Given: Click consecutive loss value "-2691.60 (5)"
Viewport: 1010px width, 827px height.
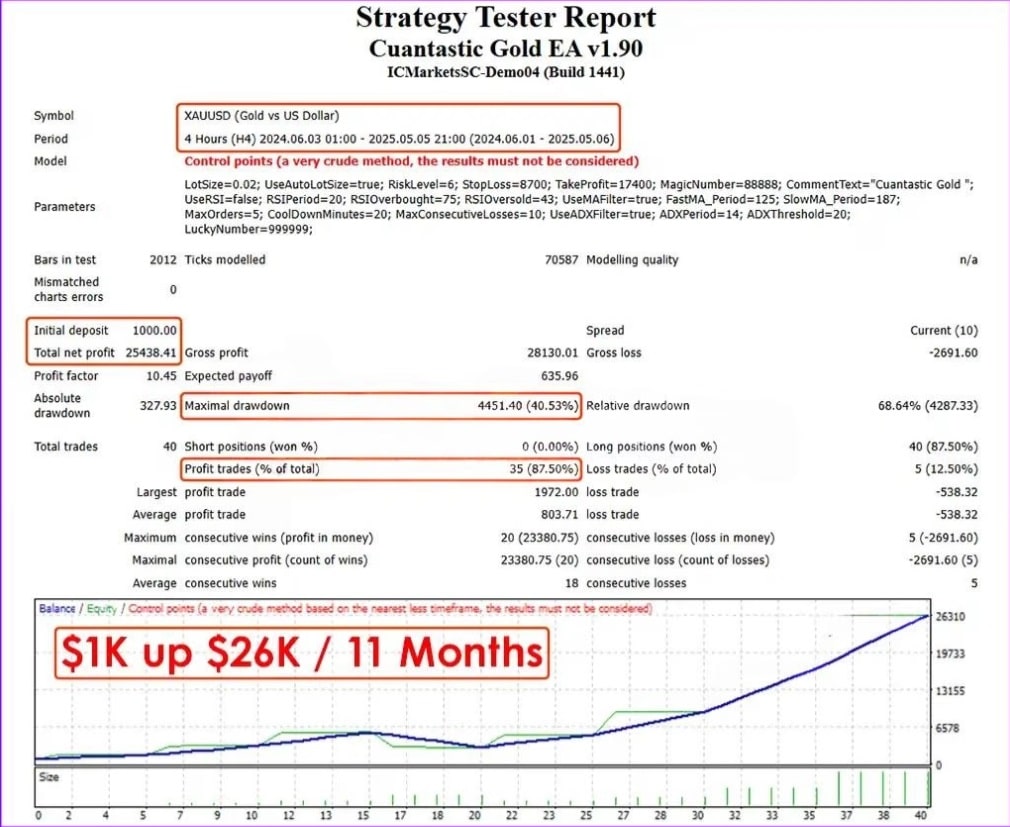Looking at the screenshot, I should (944, 560).
